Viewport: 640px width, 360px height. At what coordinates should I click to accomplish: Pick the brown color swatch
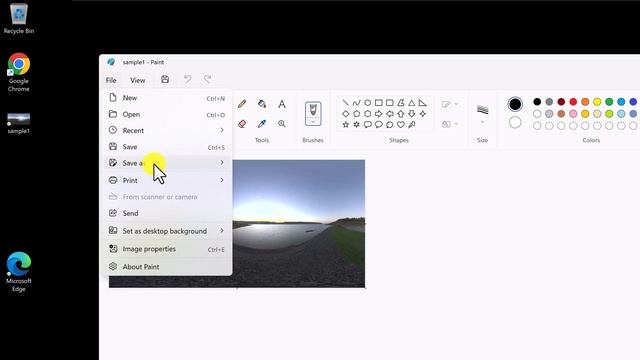coord(561,113)
